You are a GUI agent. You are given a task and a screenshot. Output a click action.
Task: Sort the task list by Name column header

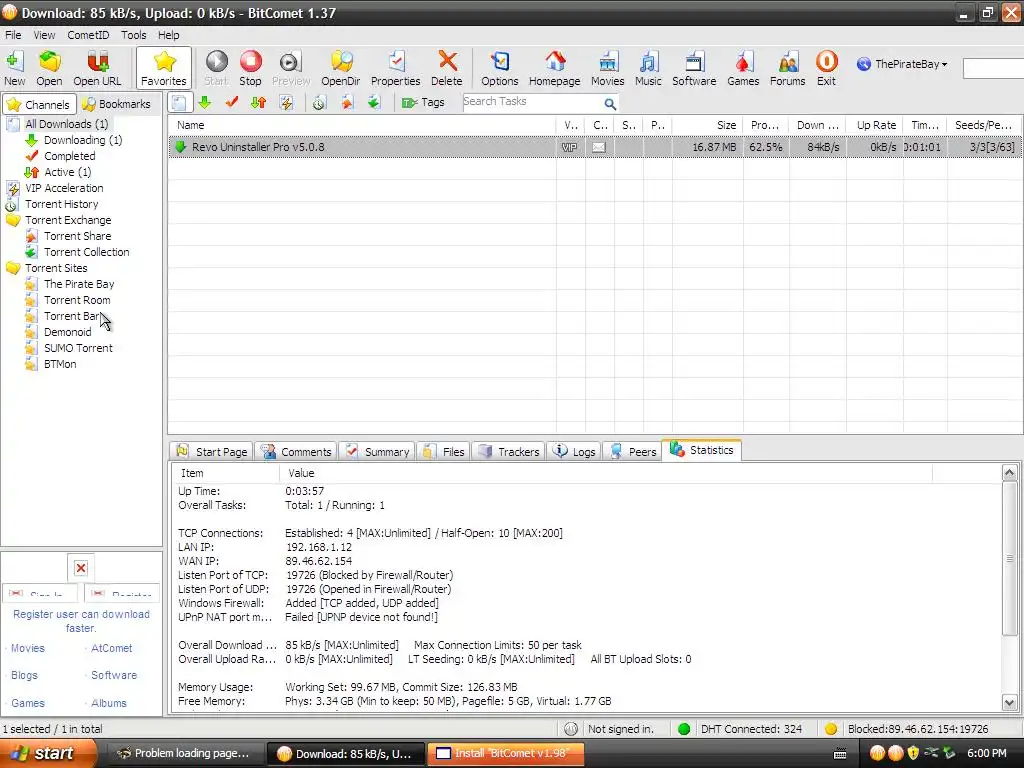click(x=362, y=125)
